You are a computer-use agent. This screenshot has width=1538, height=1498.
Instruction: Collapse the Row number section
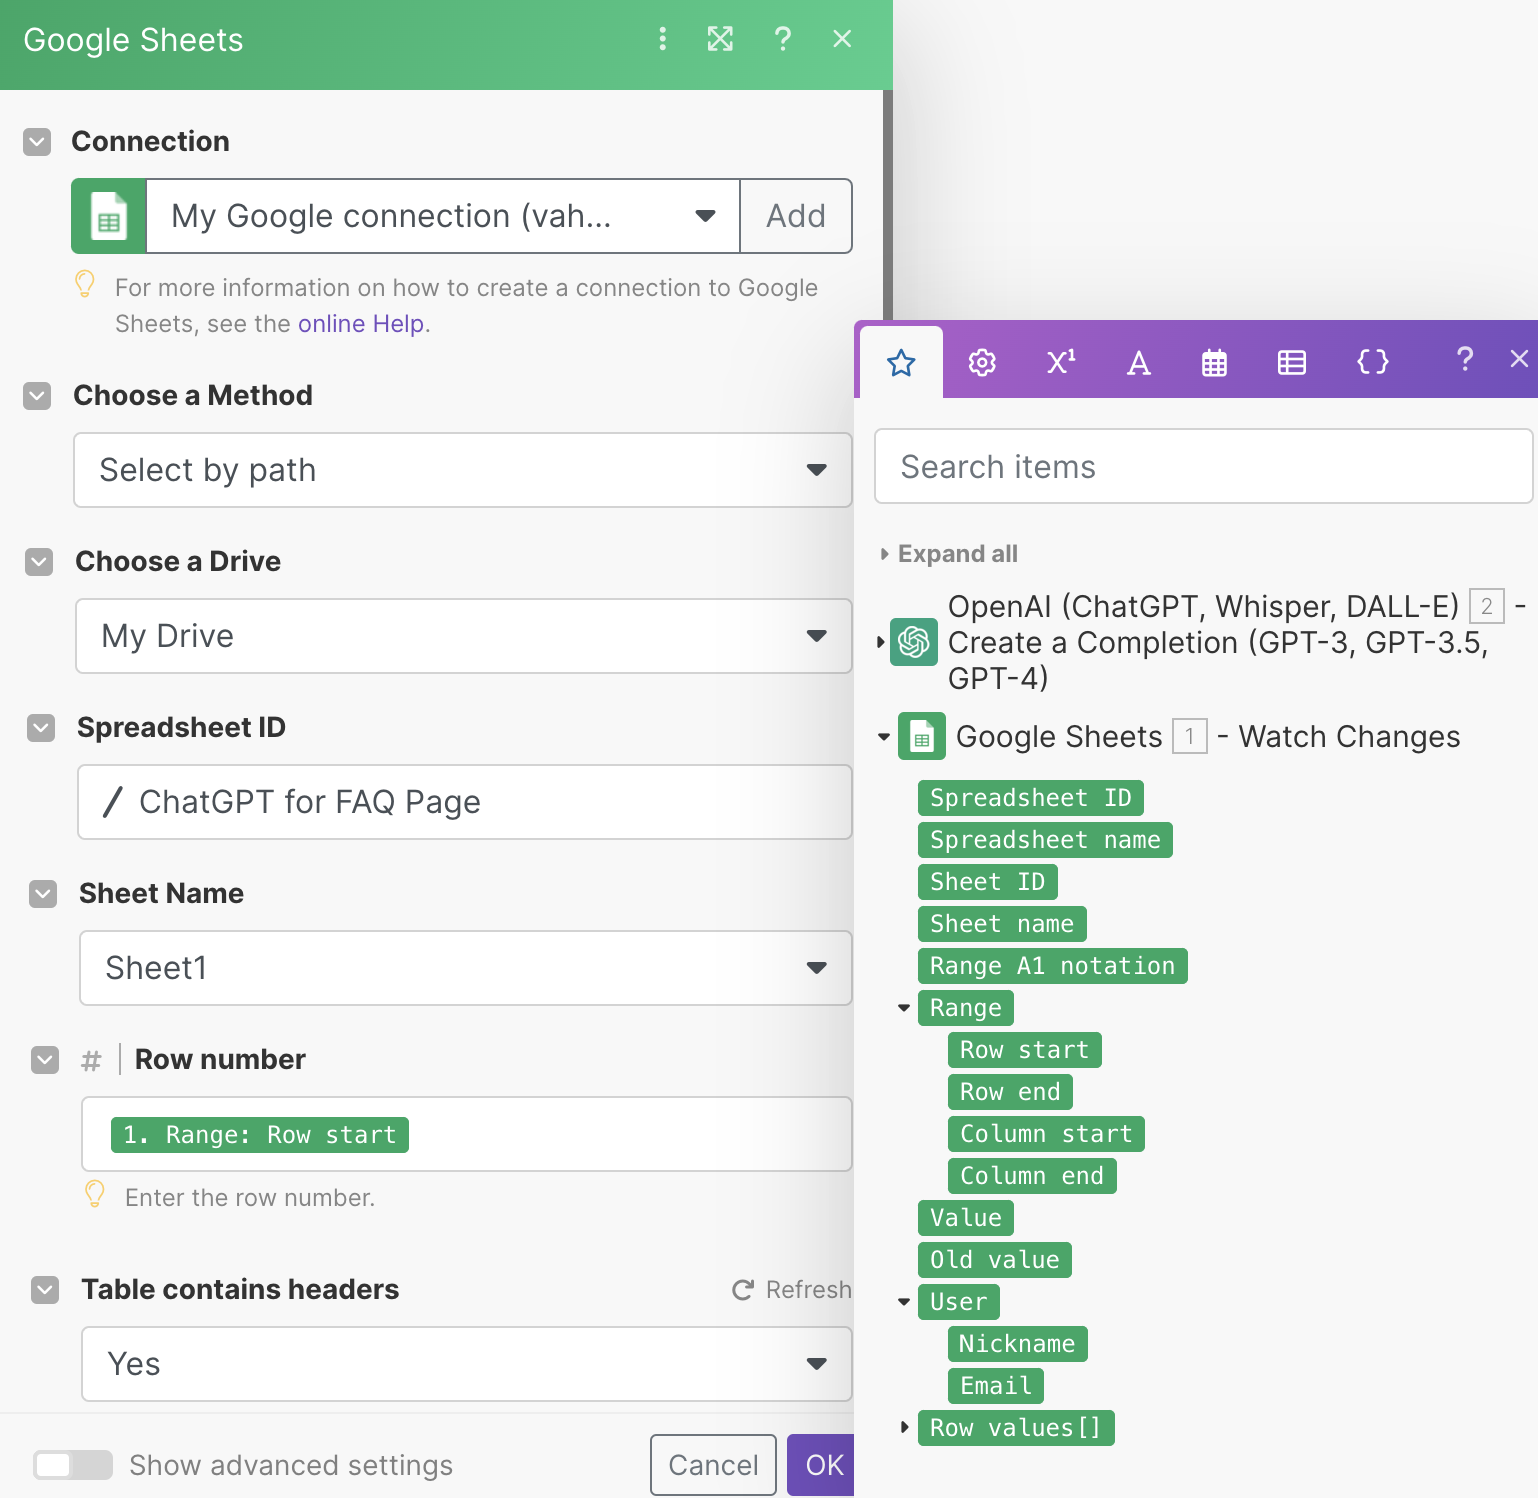(x=45, y=1060)
